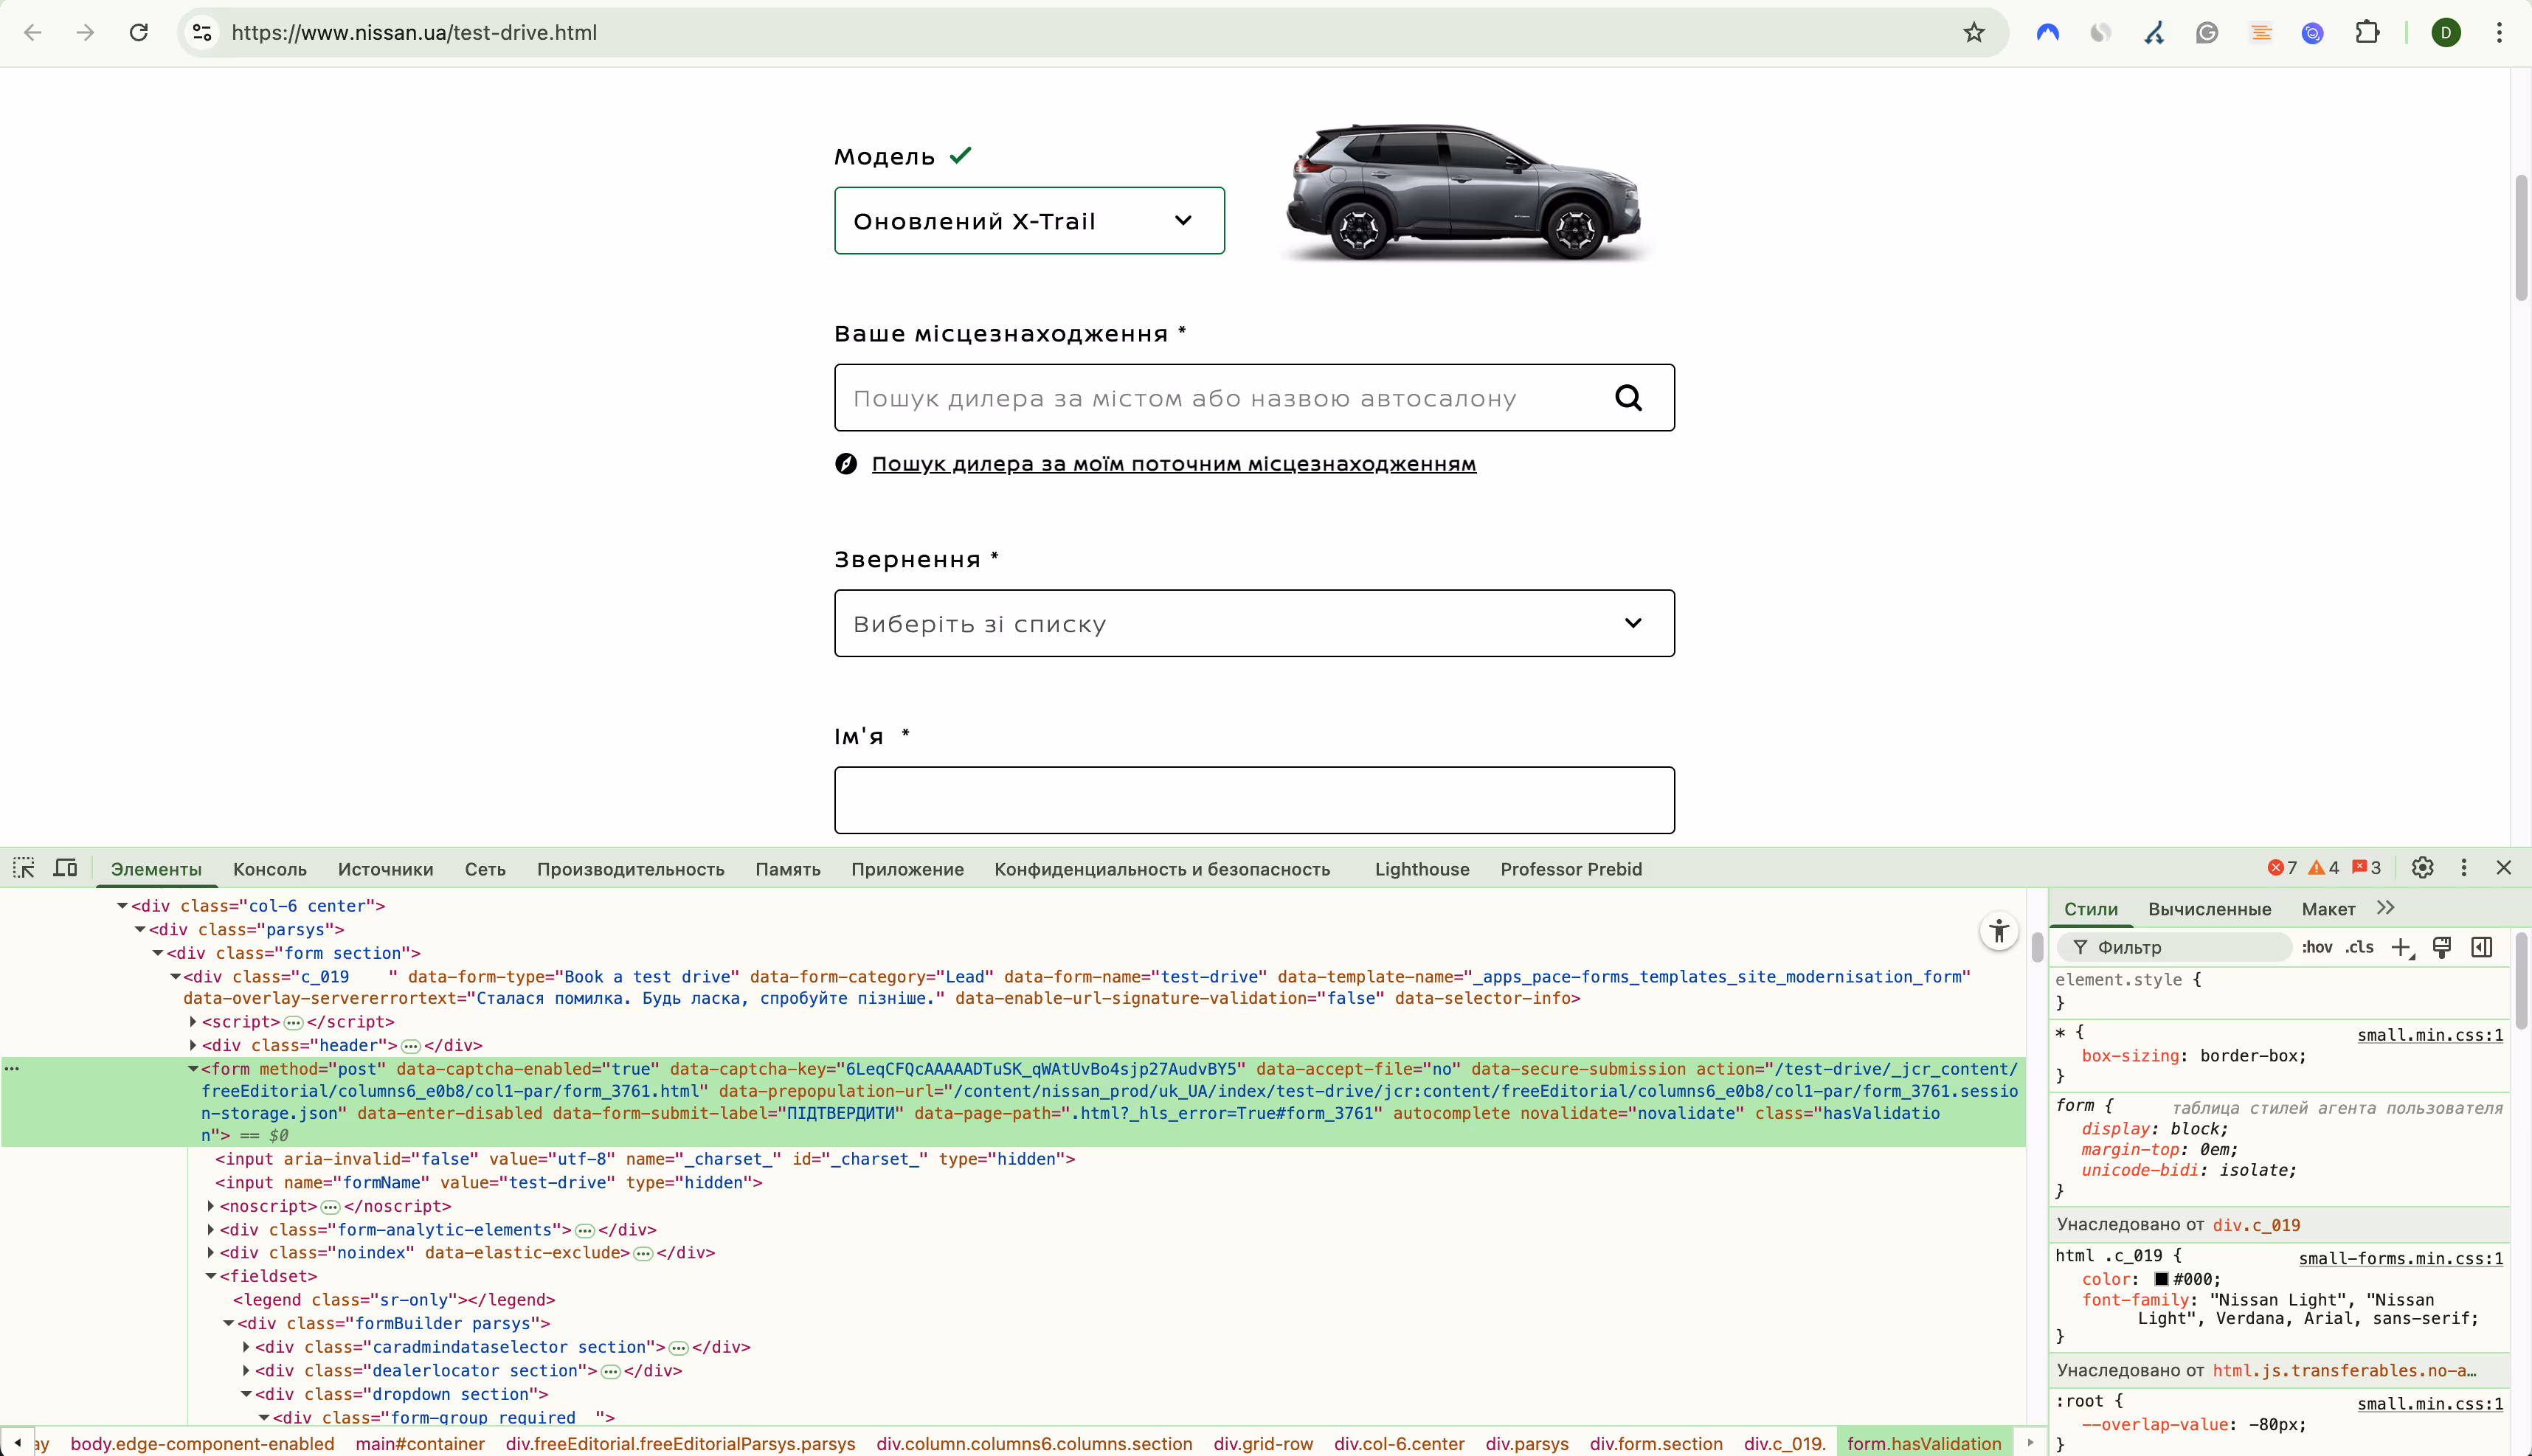
Task: Reload the current page
Action: (139, 33)
